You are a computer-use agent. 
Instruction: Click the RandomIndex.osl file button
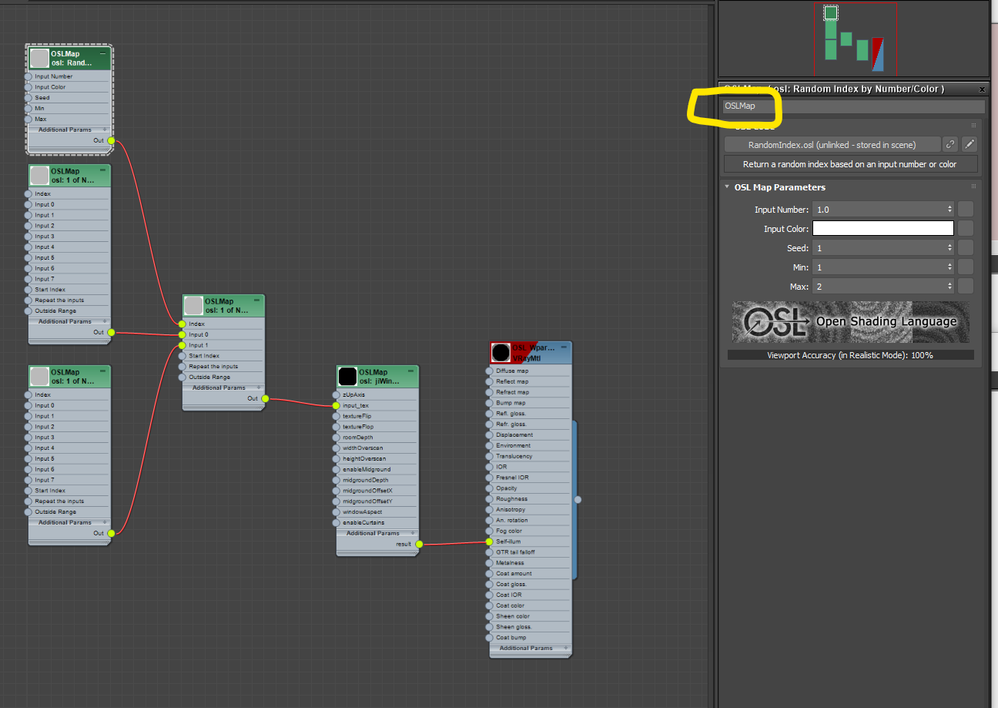coord(832,145)
